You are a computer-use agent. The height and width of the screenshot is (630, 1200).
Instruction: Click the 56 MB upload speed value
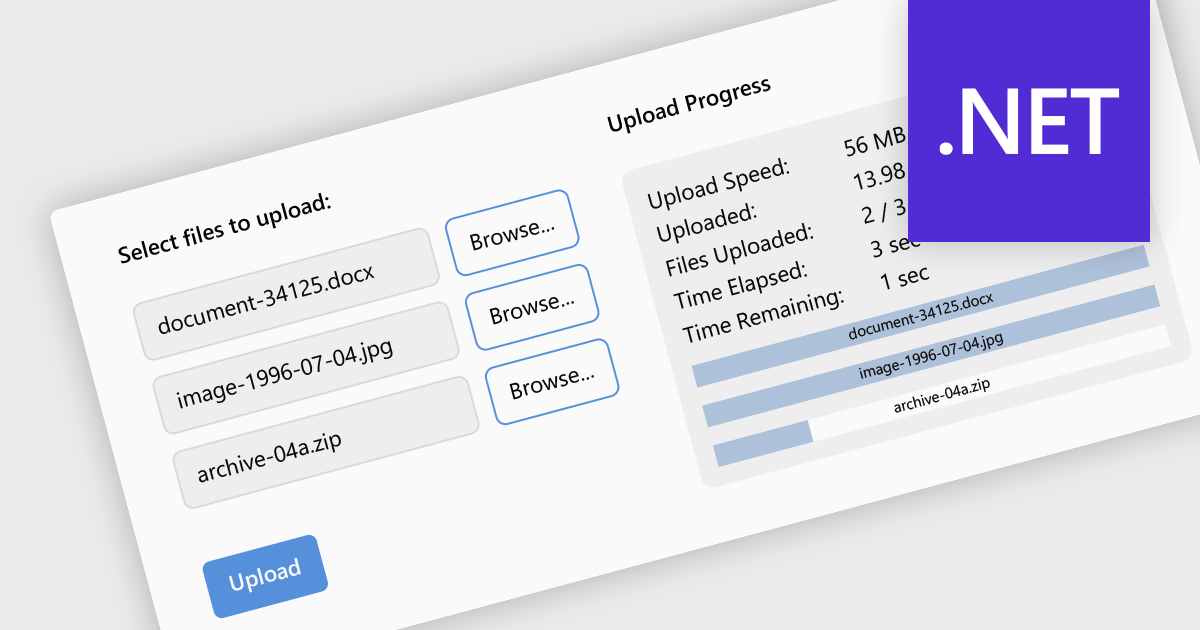point(874,143)
